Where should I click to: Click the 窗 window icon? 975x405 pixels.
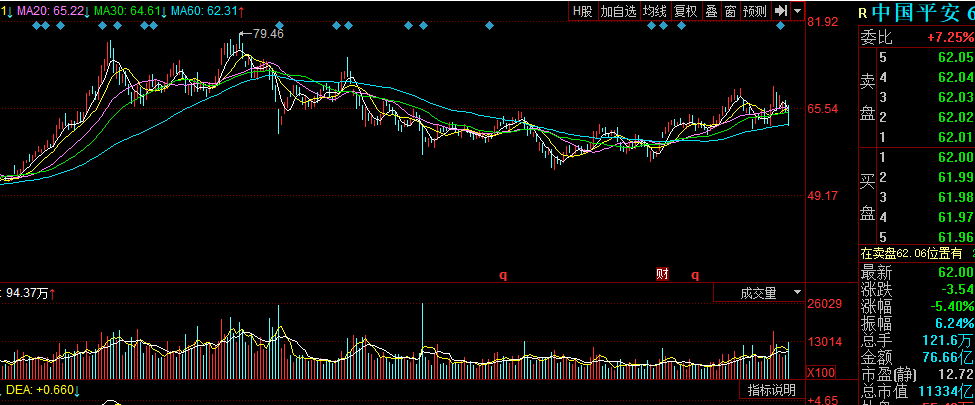730,11
